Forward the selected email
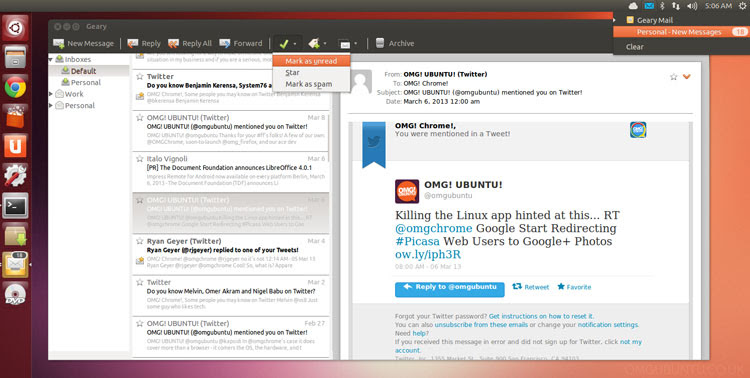The width and height of the screenshot is (750, 378). pyautogui.click(x=241, y=44)
